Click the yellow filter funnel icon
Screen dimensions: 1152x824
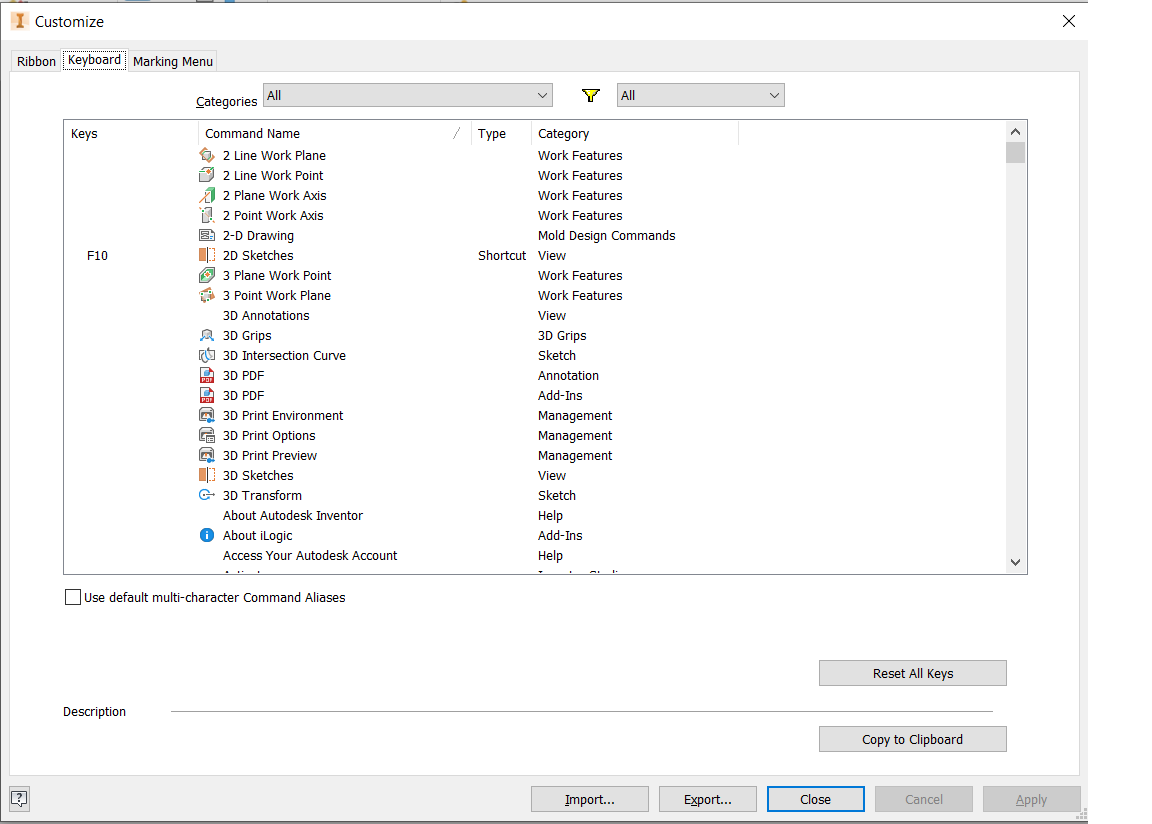[590, 96]
